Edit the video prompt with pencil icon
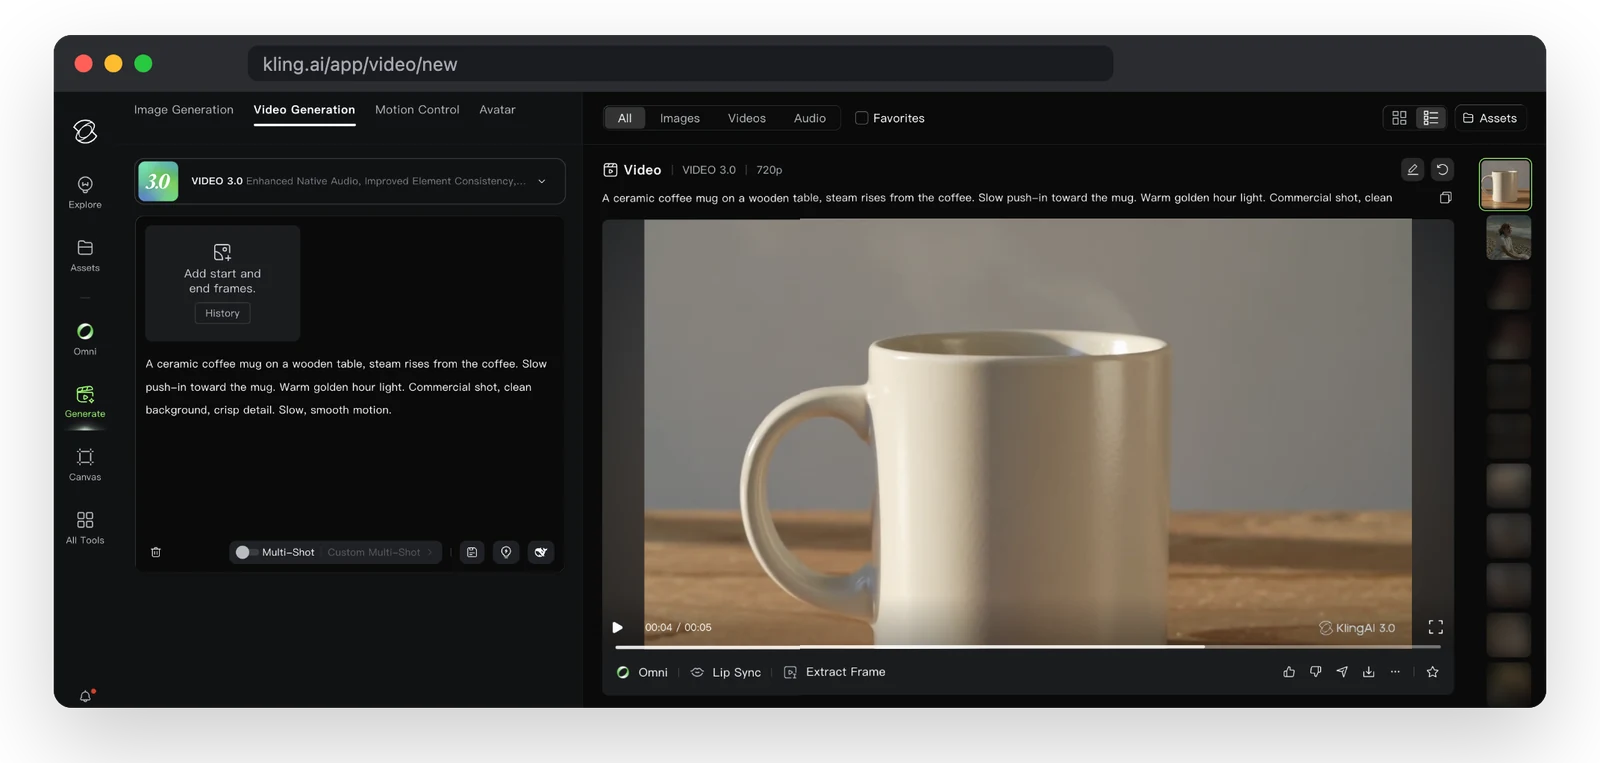Screen dimensions: 1600x763 click(1413, 169)
